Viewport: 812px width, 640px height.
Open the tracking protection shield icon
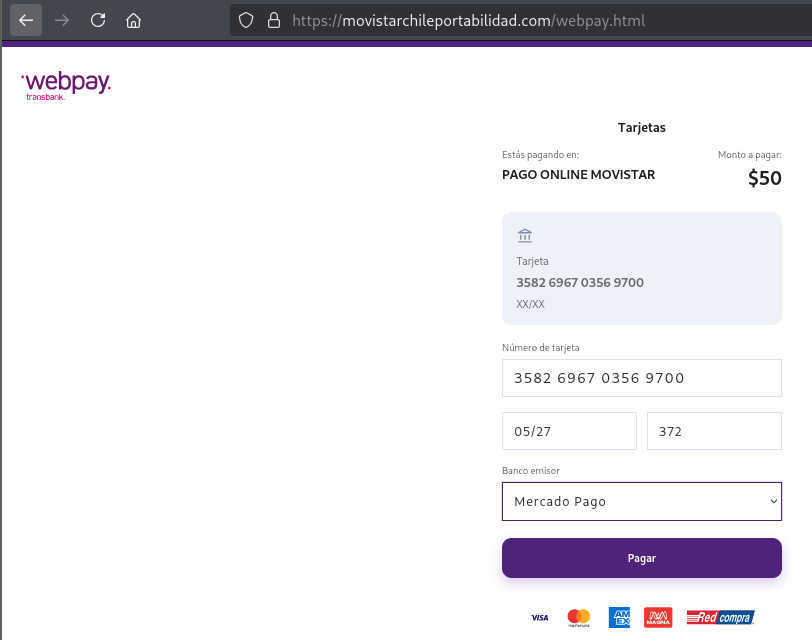246,21
